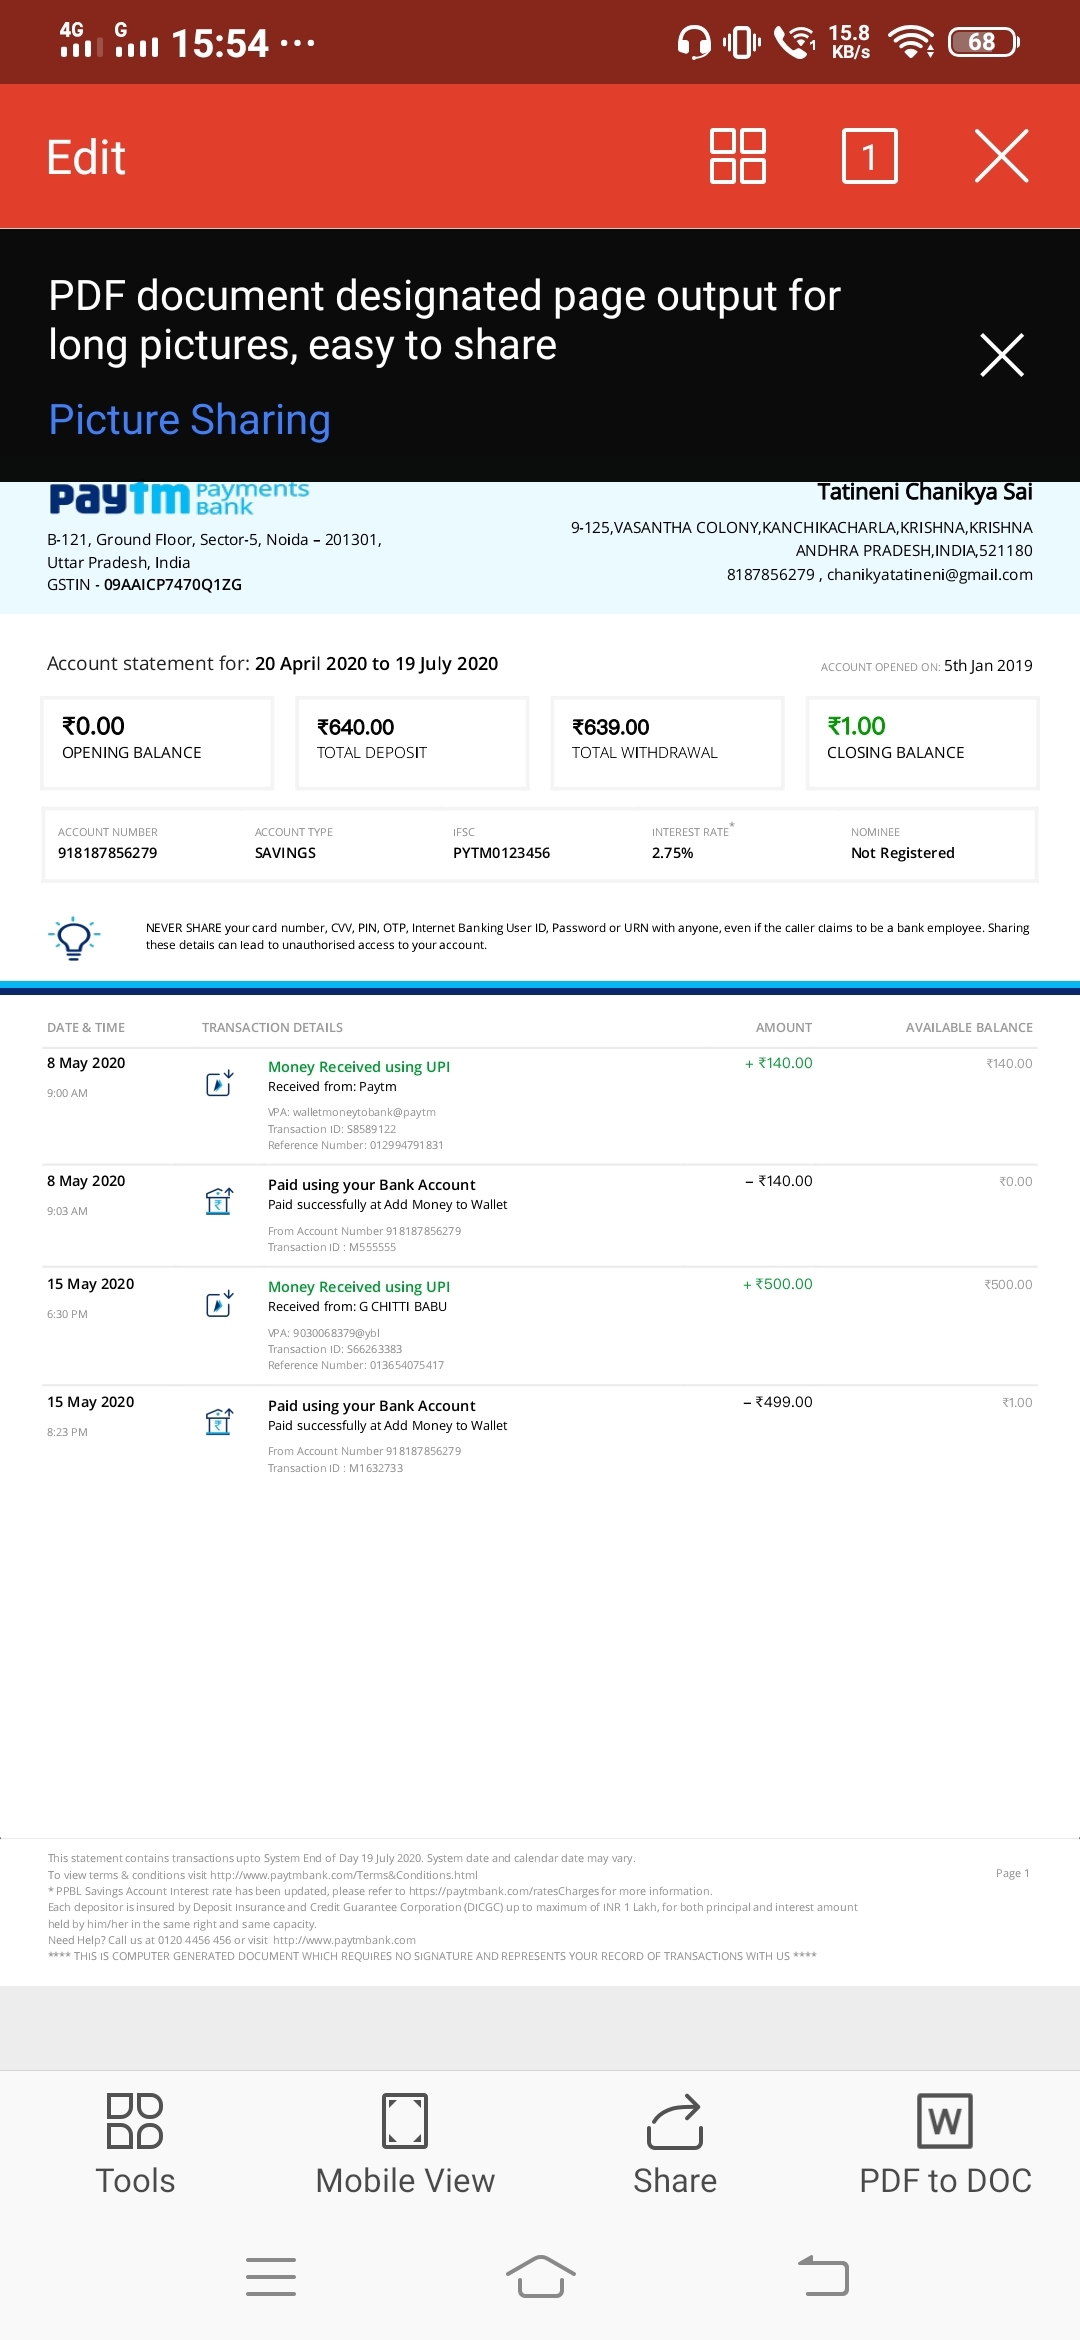Select the ₹0.00 opening balance card
Image resolution: width=1080 pixels, height=2340 pixels.
click(157, 743)
